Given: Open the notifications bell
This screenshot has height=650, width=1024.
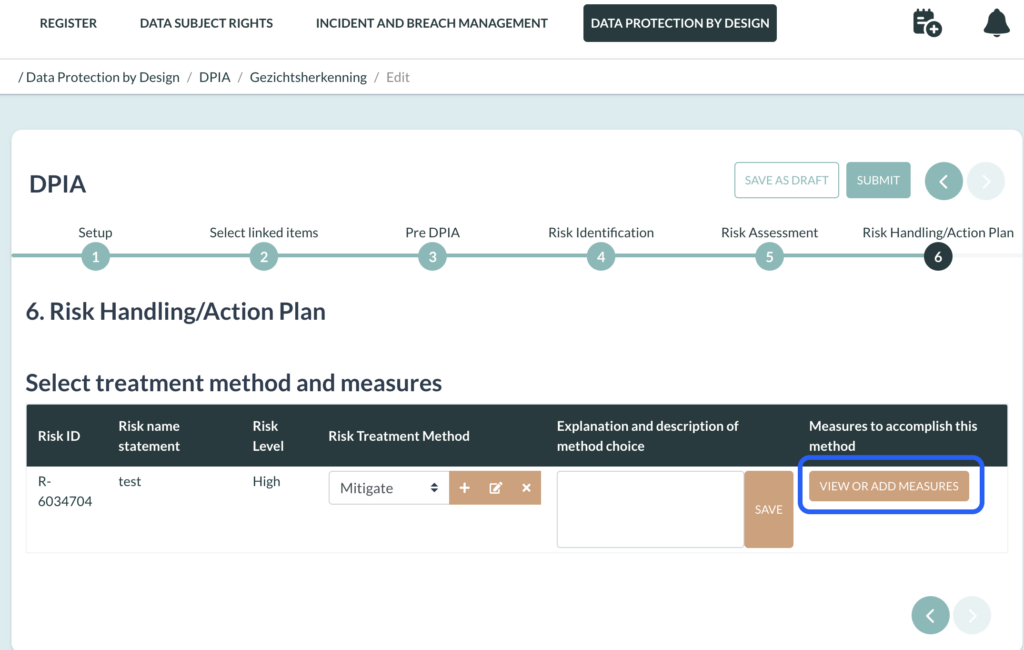Looking at the screenshot, I should coord(997,23).
